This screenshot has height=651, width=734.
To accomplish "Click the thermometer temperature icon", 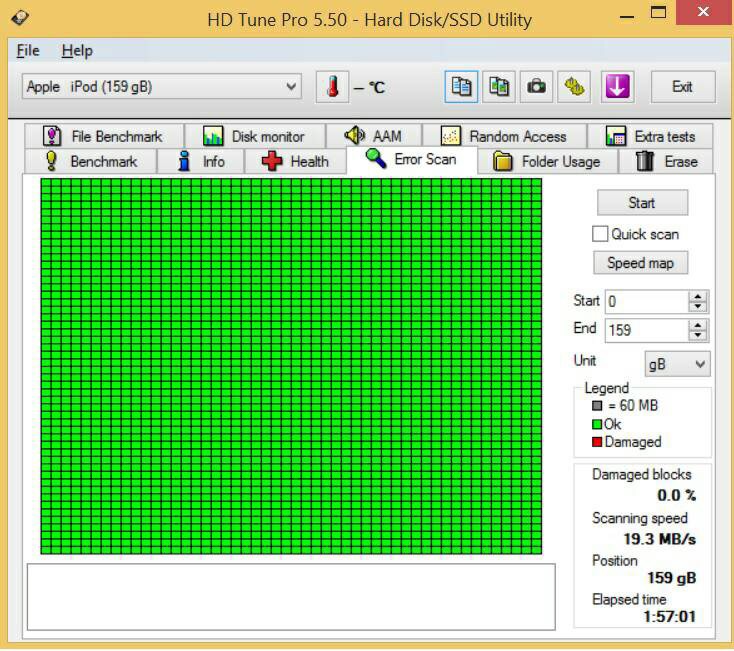I will [x=332, y=87].
